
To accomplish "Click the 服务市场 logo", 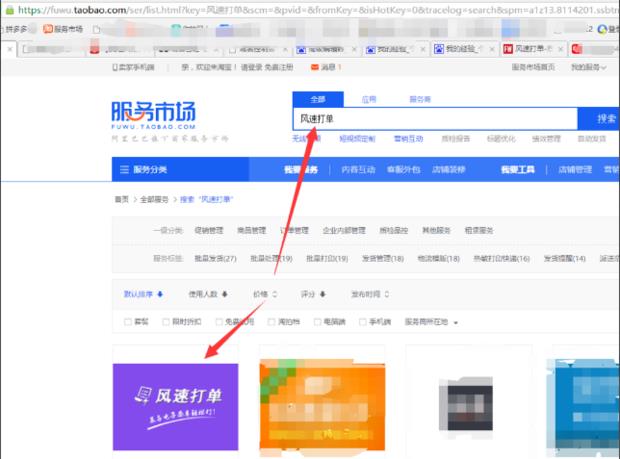I will pos(153,115).
